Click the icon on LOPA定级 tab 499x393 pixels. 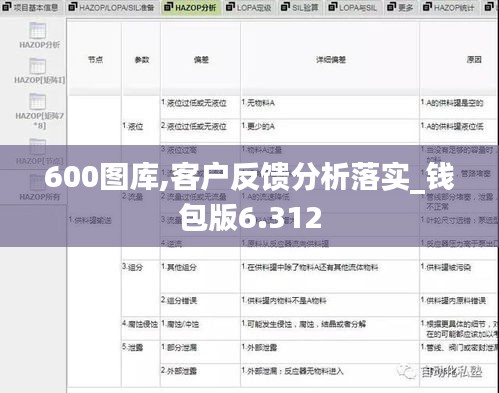pos(230,7)
